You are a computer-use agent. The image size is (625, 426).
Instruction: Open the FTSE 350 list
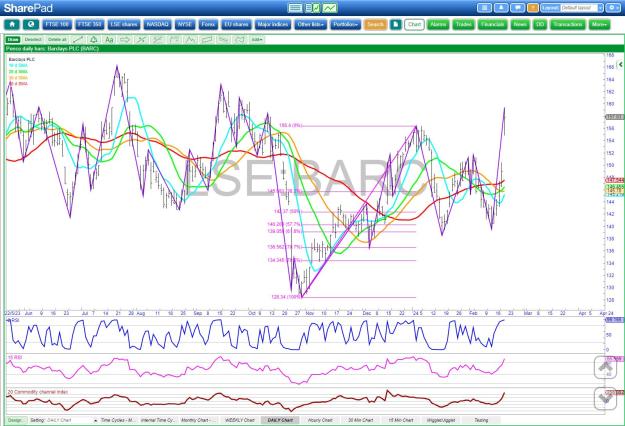(x=90, y=24)
